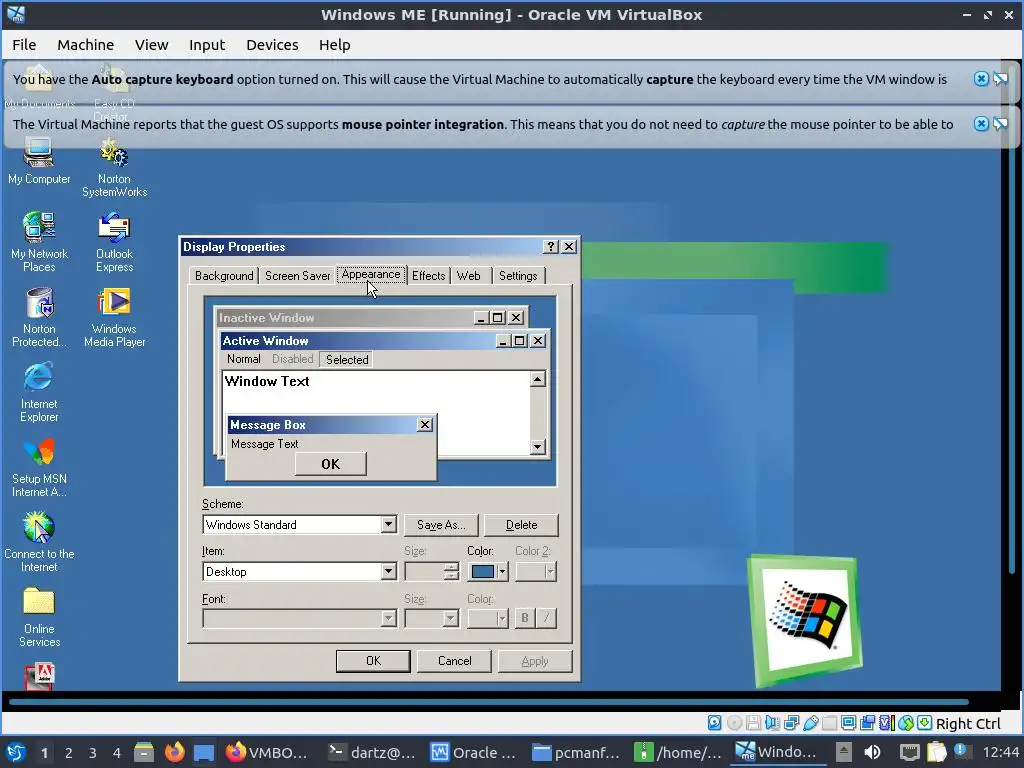
Task: Select the Connect to the Internet icon
Action: click(39, 543)
